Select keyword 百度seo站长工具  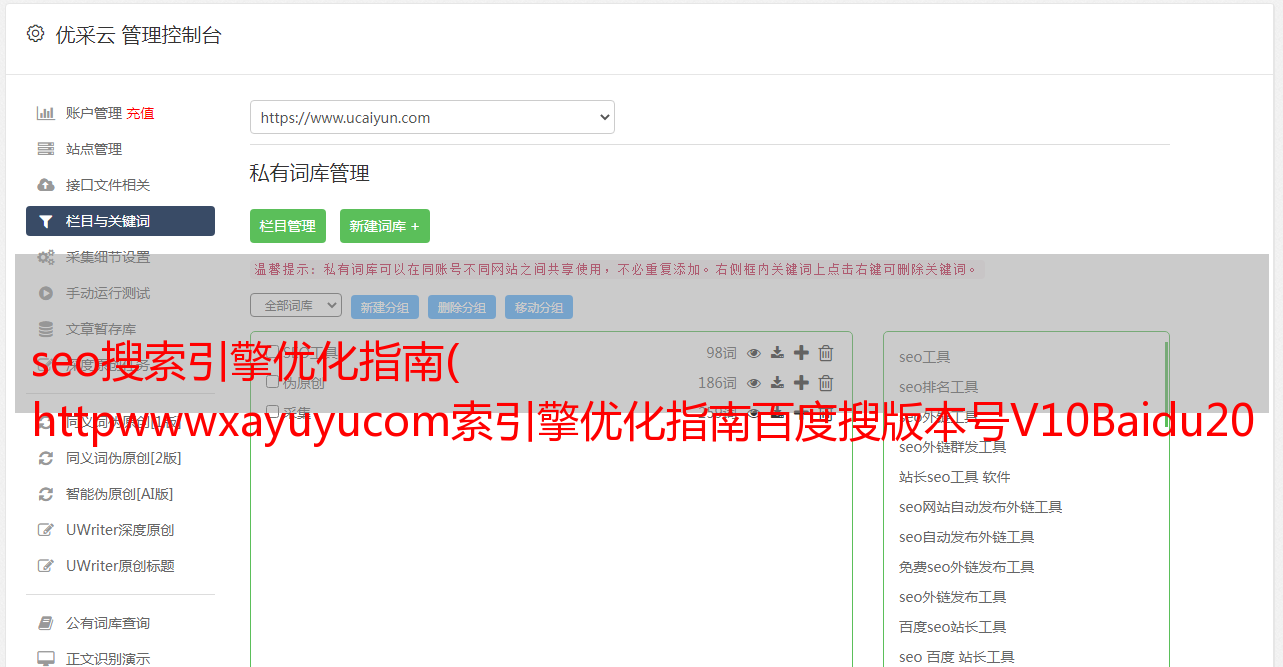[x=953, y=627]
